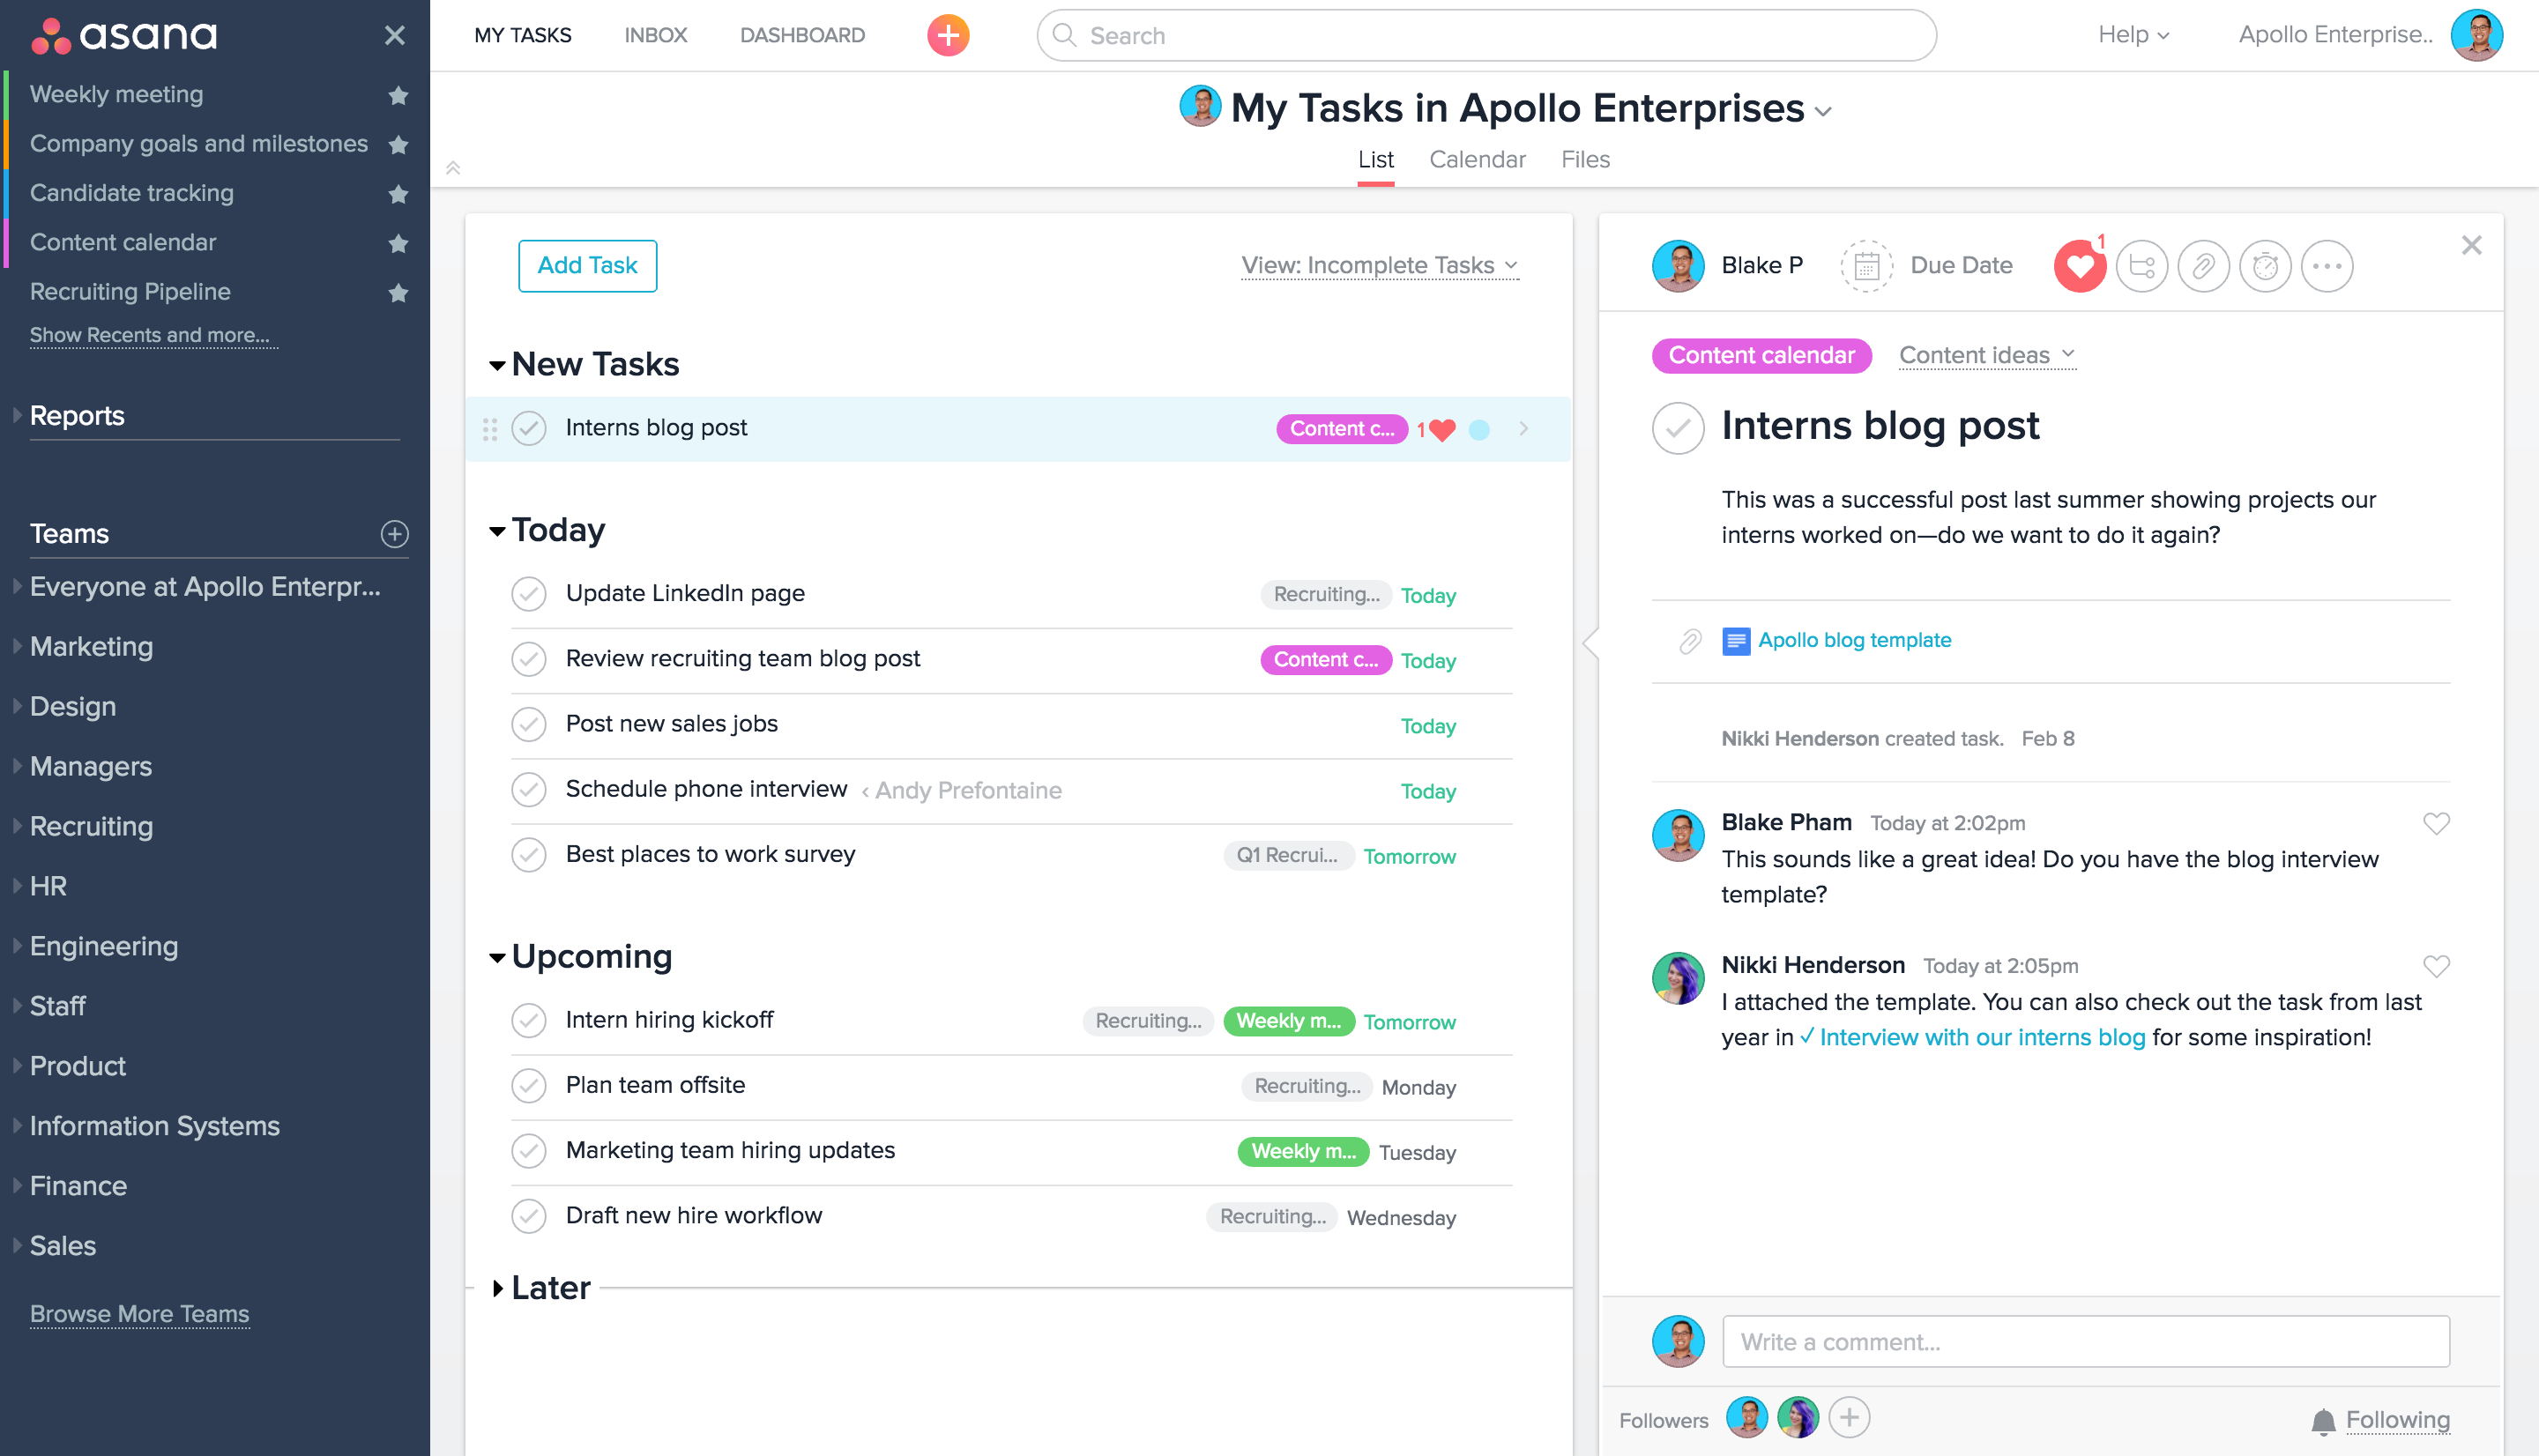Open details arrow on Interns blog post row
2539x1456 pixels.
[1523, 429]
